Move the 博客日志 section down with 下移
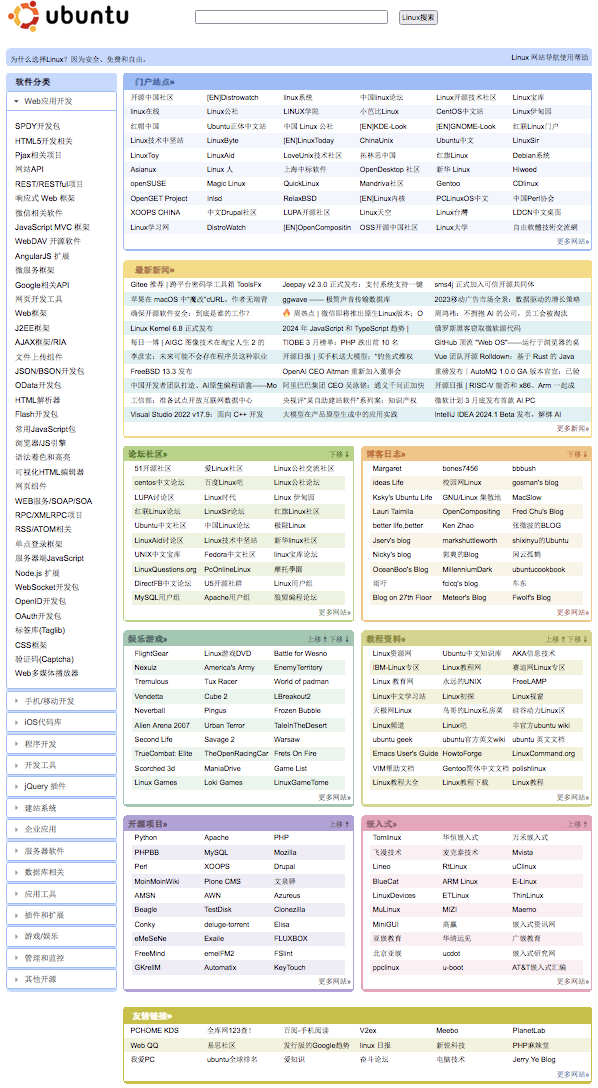 (x=577, y=454)
